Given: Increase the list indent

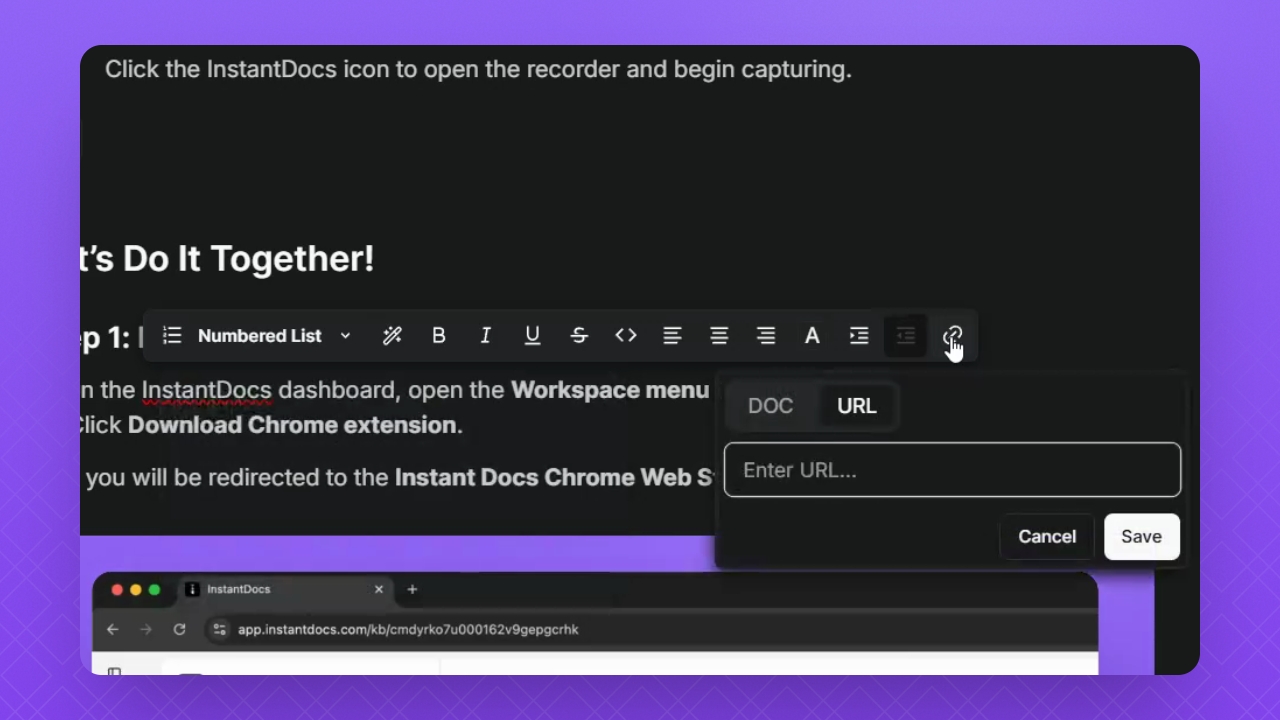Looking at the screenshot, I should coord(859,336).
